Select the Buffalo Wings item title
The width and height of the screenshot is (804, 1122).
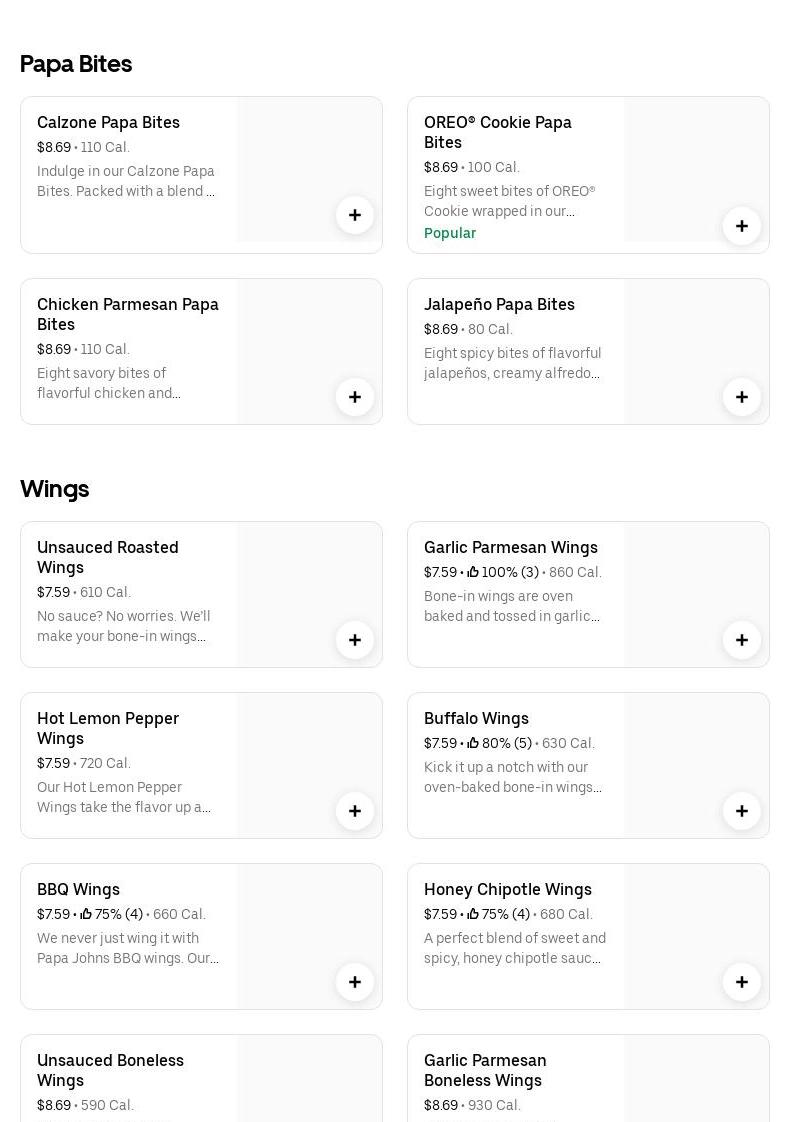476,718
